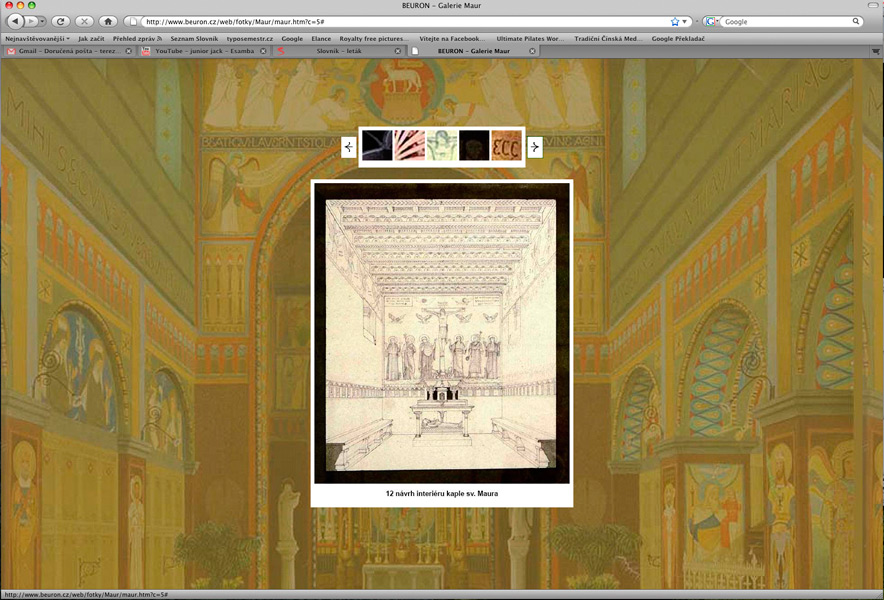Show previous gallery thumbnails with left arrow

point(349,147)
